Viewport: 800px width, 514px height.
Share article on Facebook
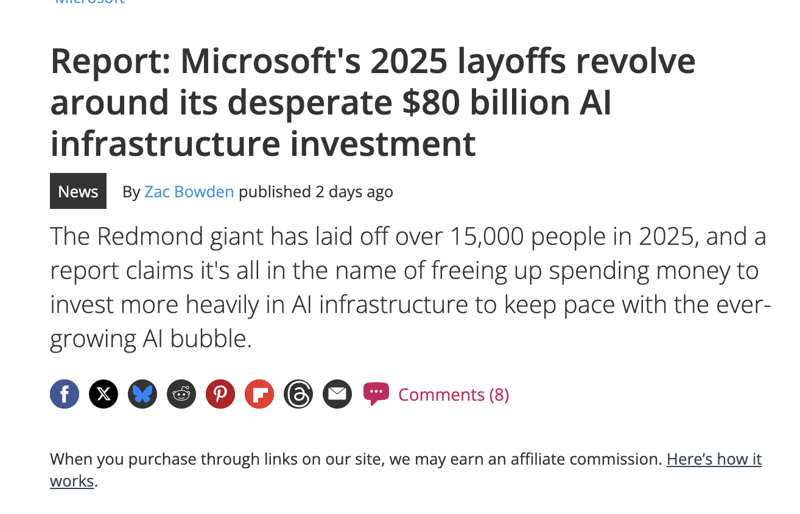[64, 394]
